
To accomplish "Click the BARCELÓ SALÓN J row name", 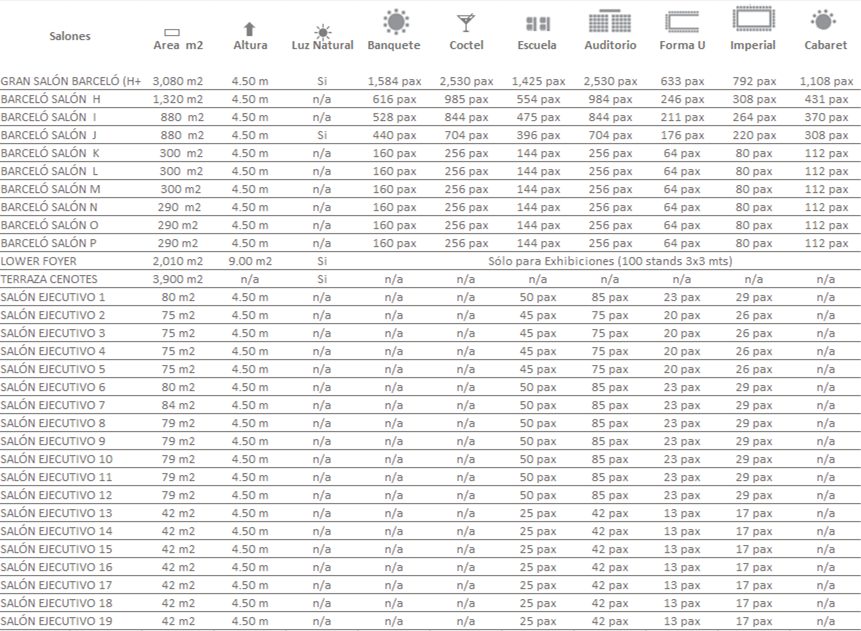I will tap(49, 136).
